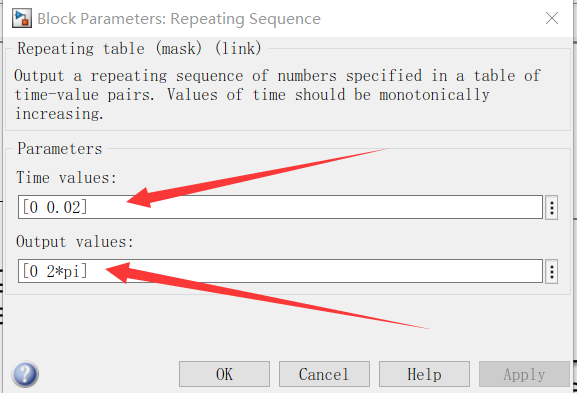Click the empty gray area above the OK button

pos(224,328)
